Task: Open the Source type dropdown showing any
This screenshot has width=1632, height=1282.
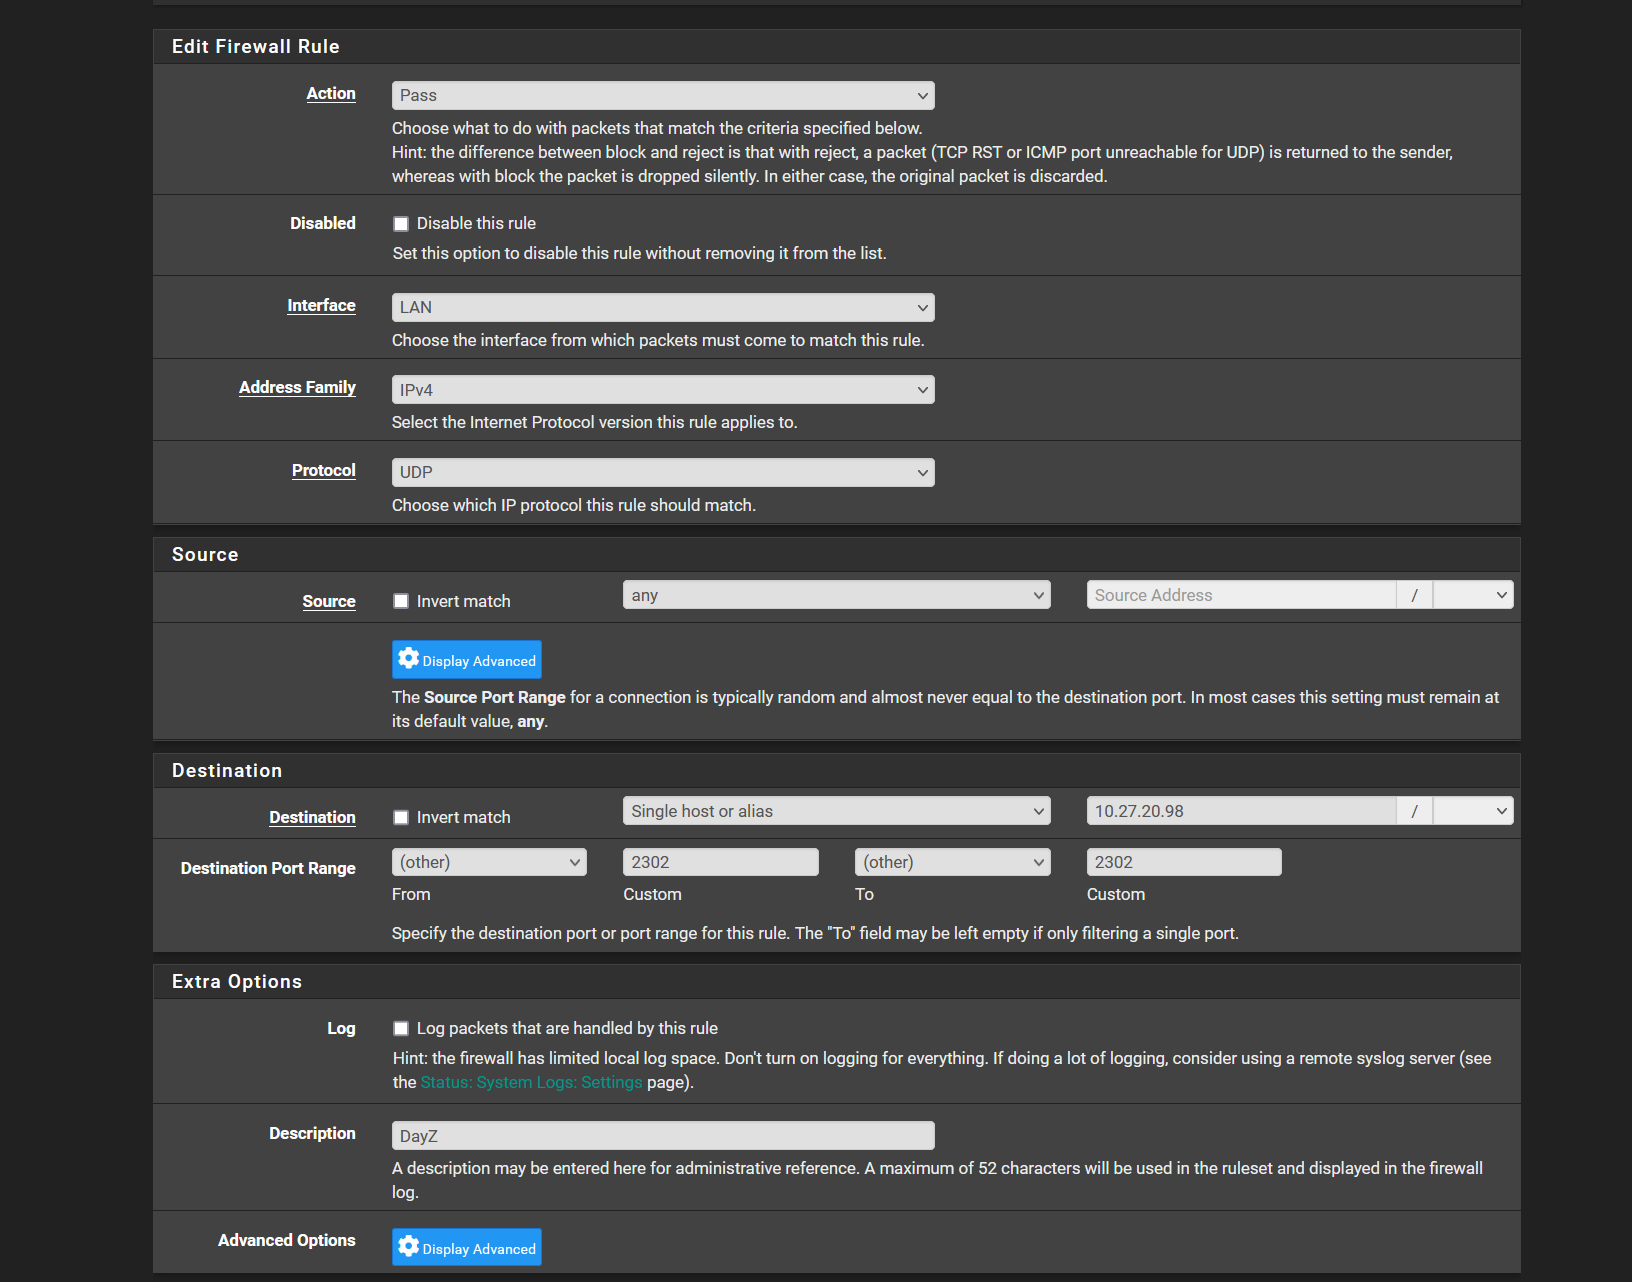Action: click(x=837, y=595)
